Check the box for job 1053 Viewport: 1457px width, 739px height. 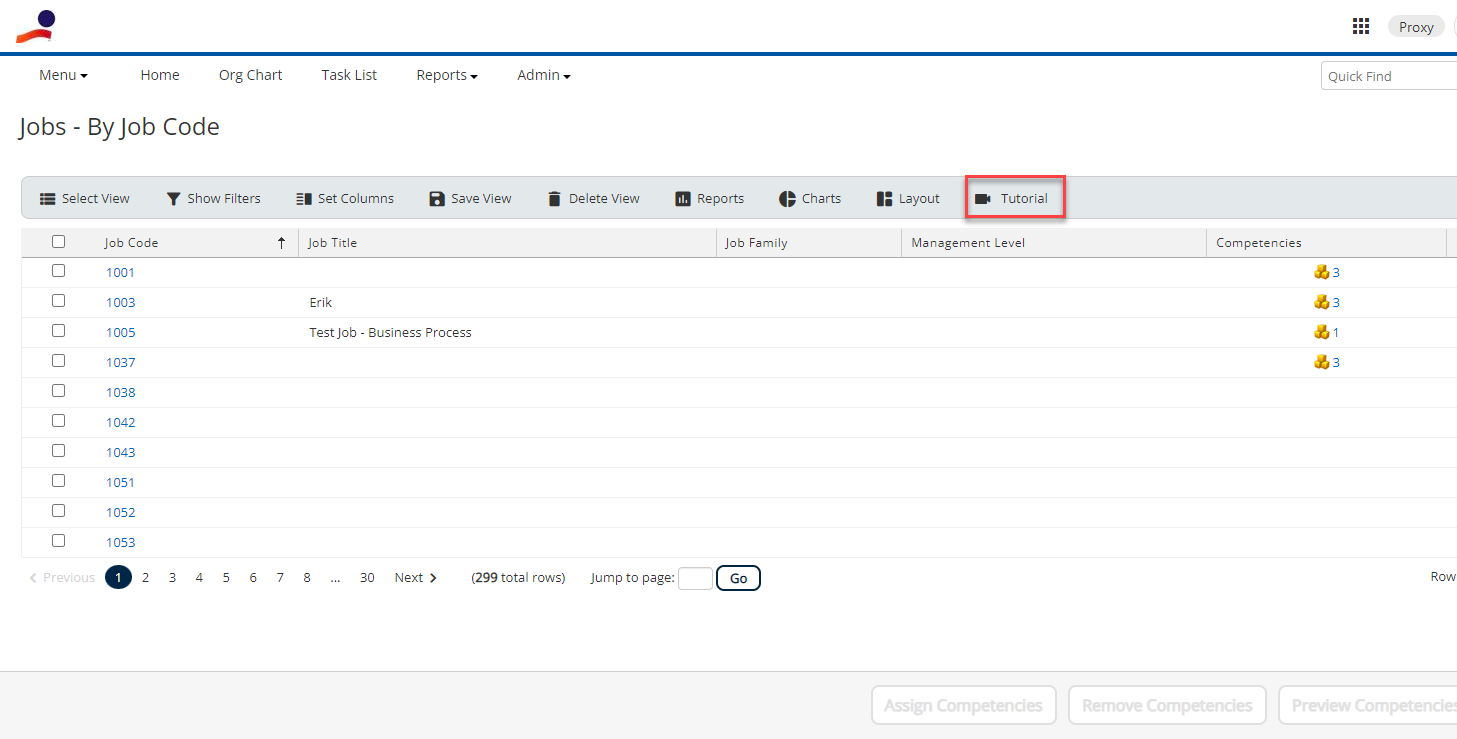(x=58, y=541)
